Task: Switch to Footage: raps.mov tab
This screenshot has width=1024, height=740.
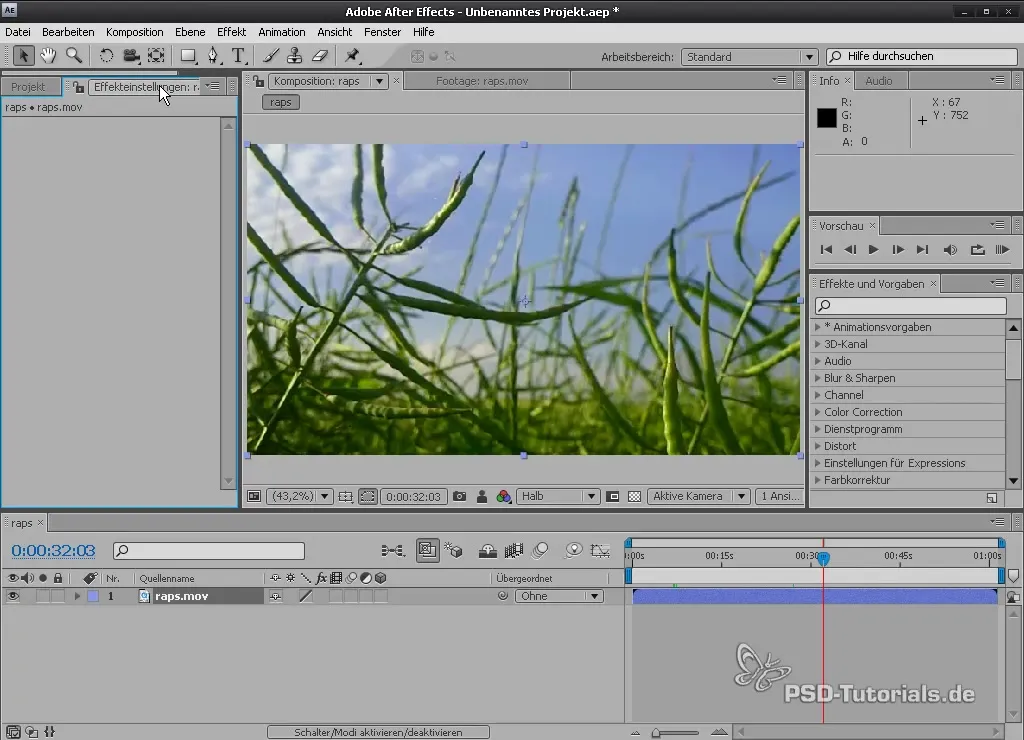Action: tap(482, 81)
